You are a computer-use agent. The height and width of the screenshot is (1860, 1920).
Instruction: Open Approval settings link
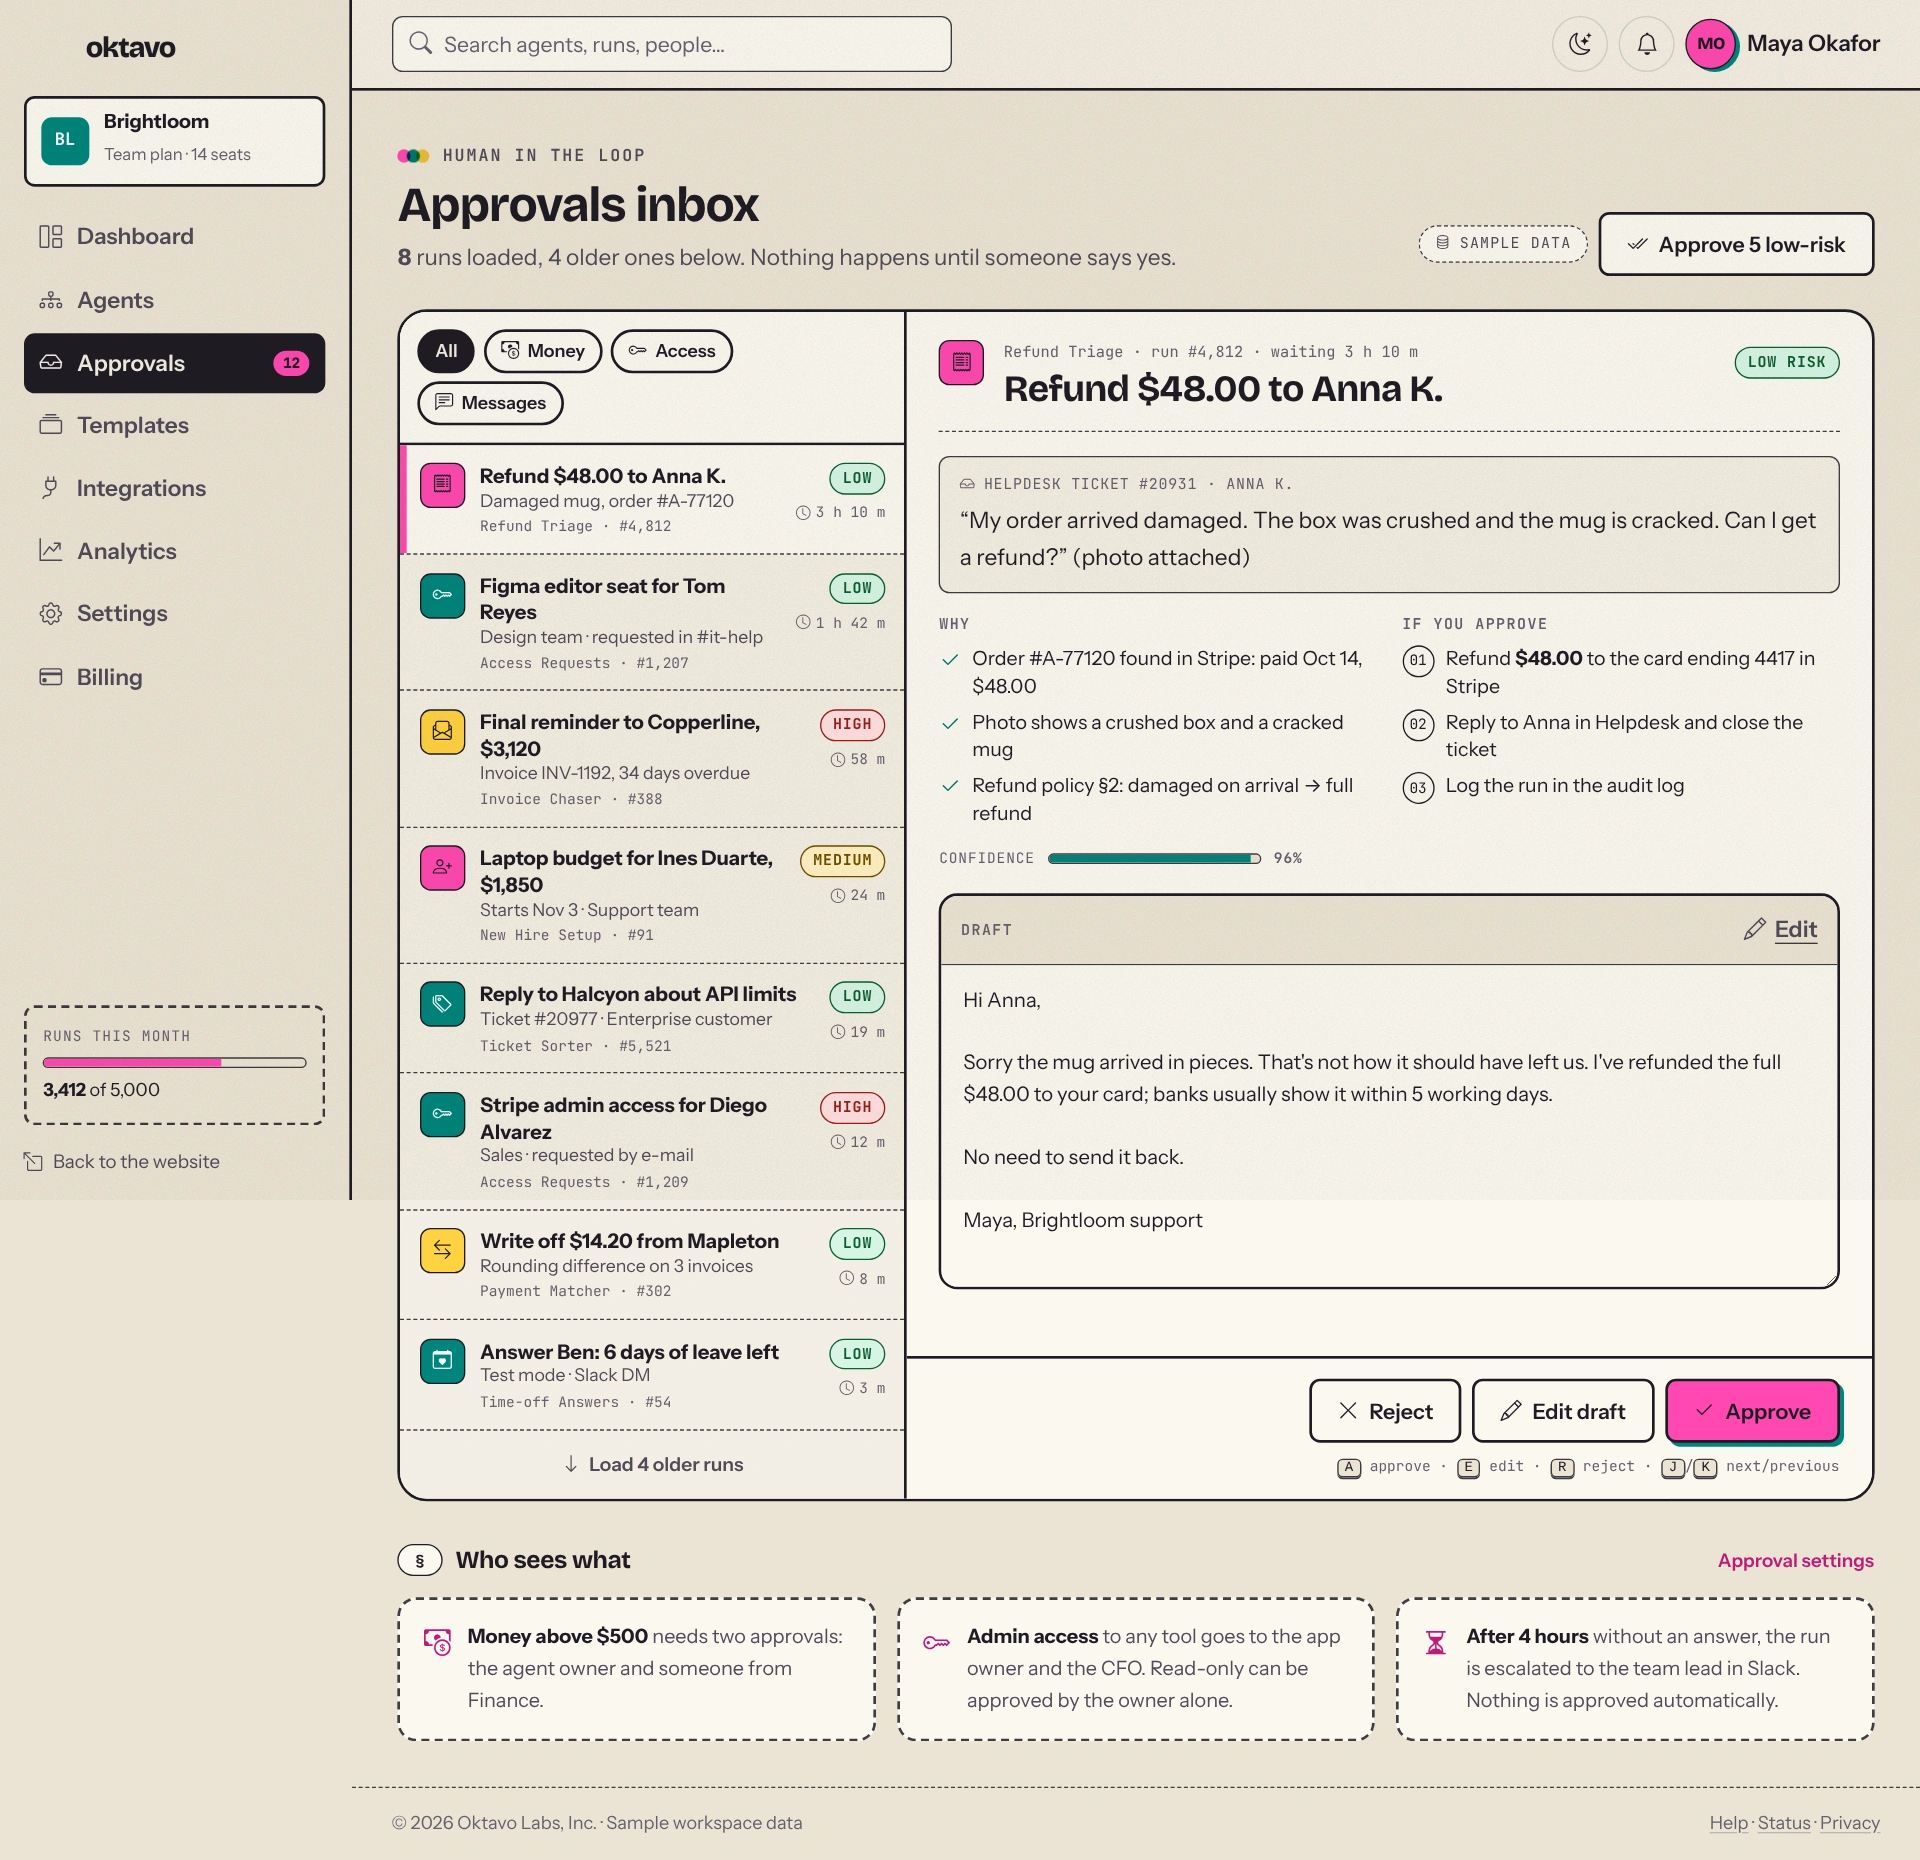(x=1796, y=1560)
